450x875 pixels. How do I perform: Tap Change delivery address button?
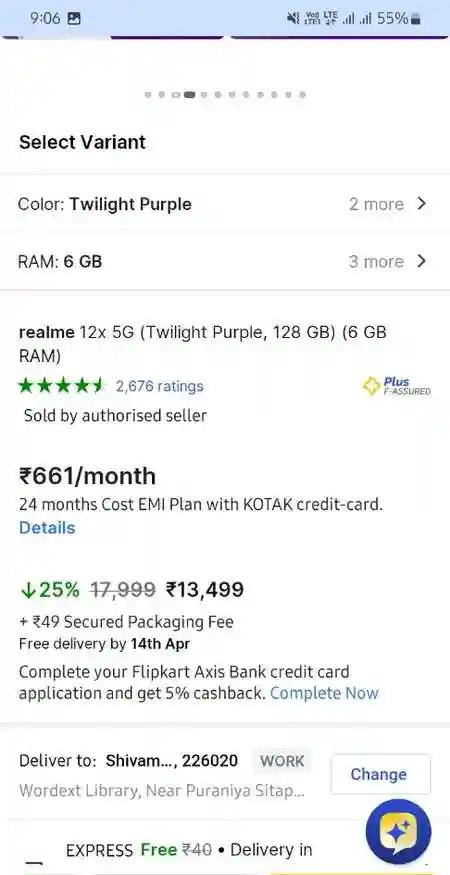pos(380,774)
